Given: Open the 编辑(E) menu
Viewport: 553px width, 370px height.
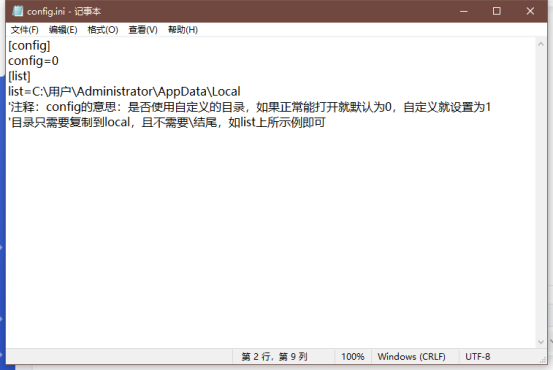Looking at the screenshot, I should (63, 30).
